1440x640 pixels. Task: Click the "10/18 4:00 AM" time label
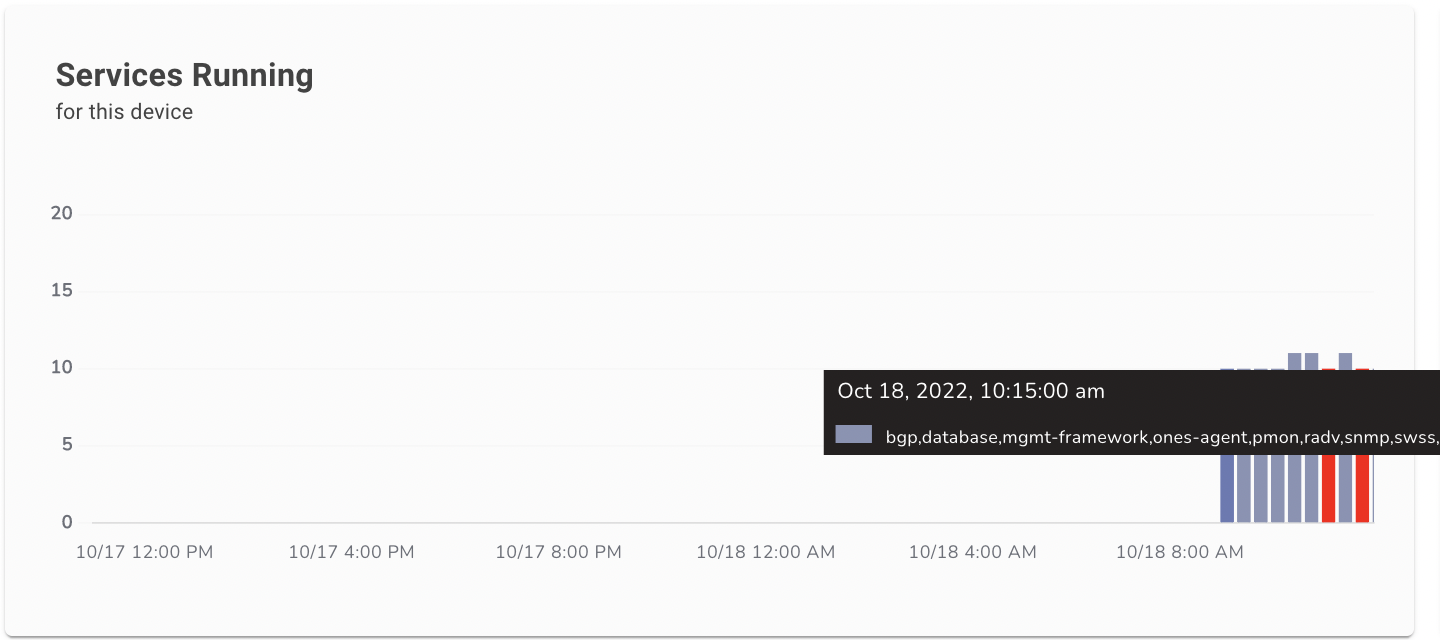[x=972, y=552]
